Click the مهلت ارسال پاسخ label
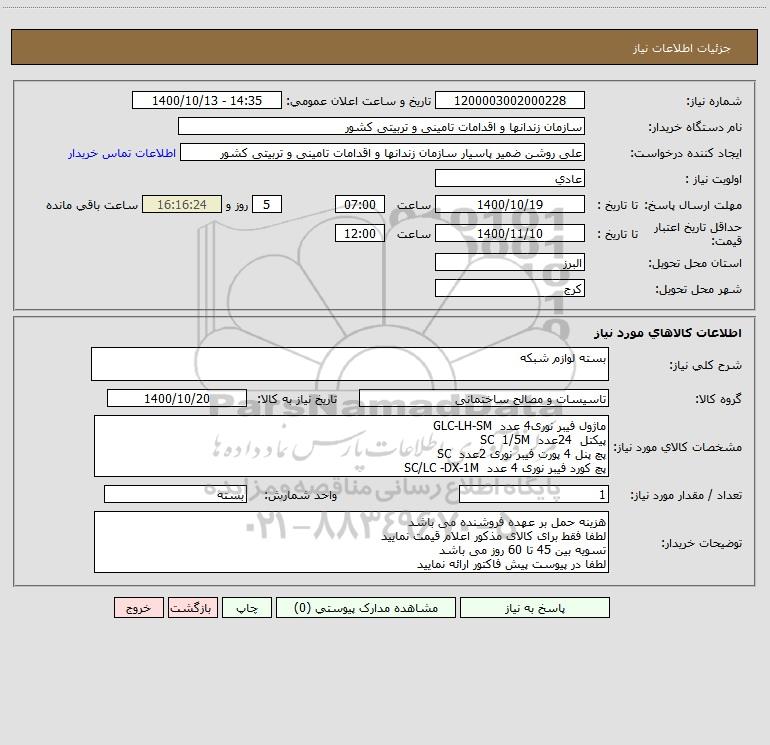This screenshot has width=770, height=745. coord(693,205)
